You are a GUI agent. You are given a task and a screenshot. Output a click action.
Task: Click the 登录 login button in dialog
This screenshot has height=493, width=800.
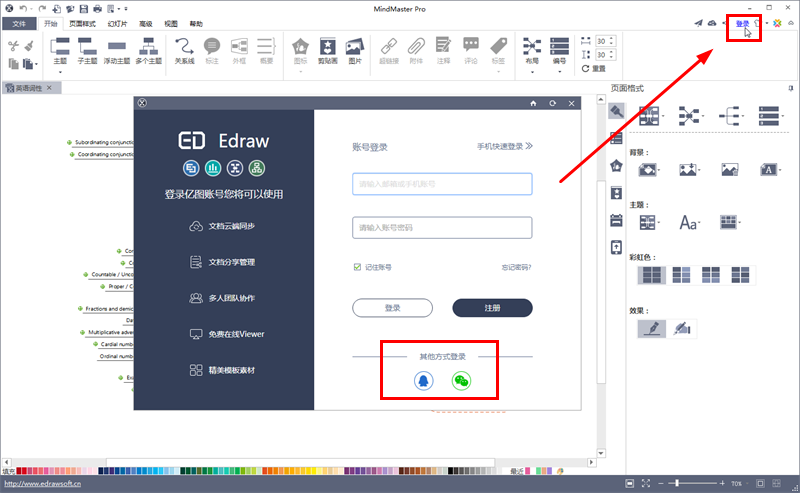pos(392,308)
